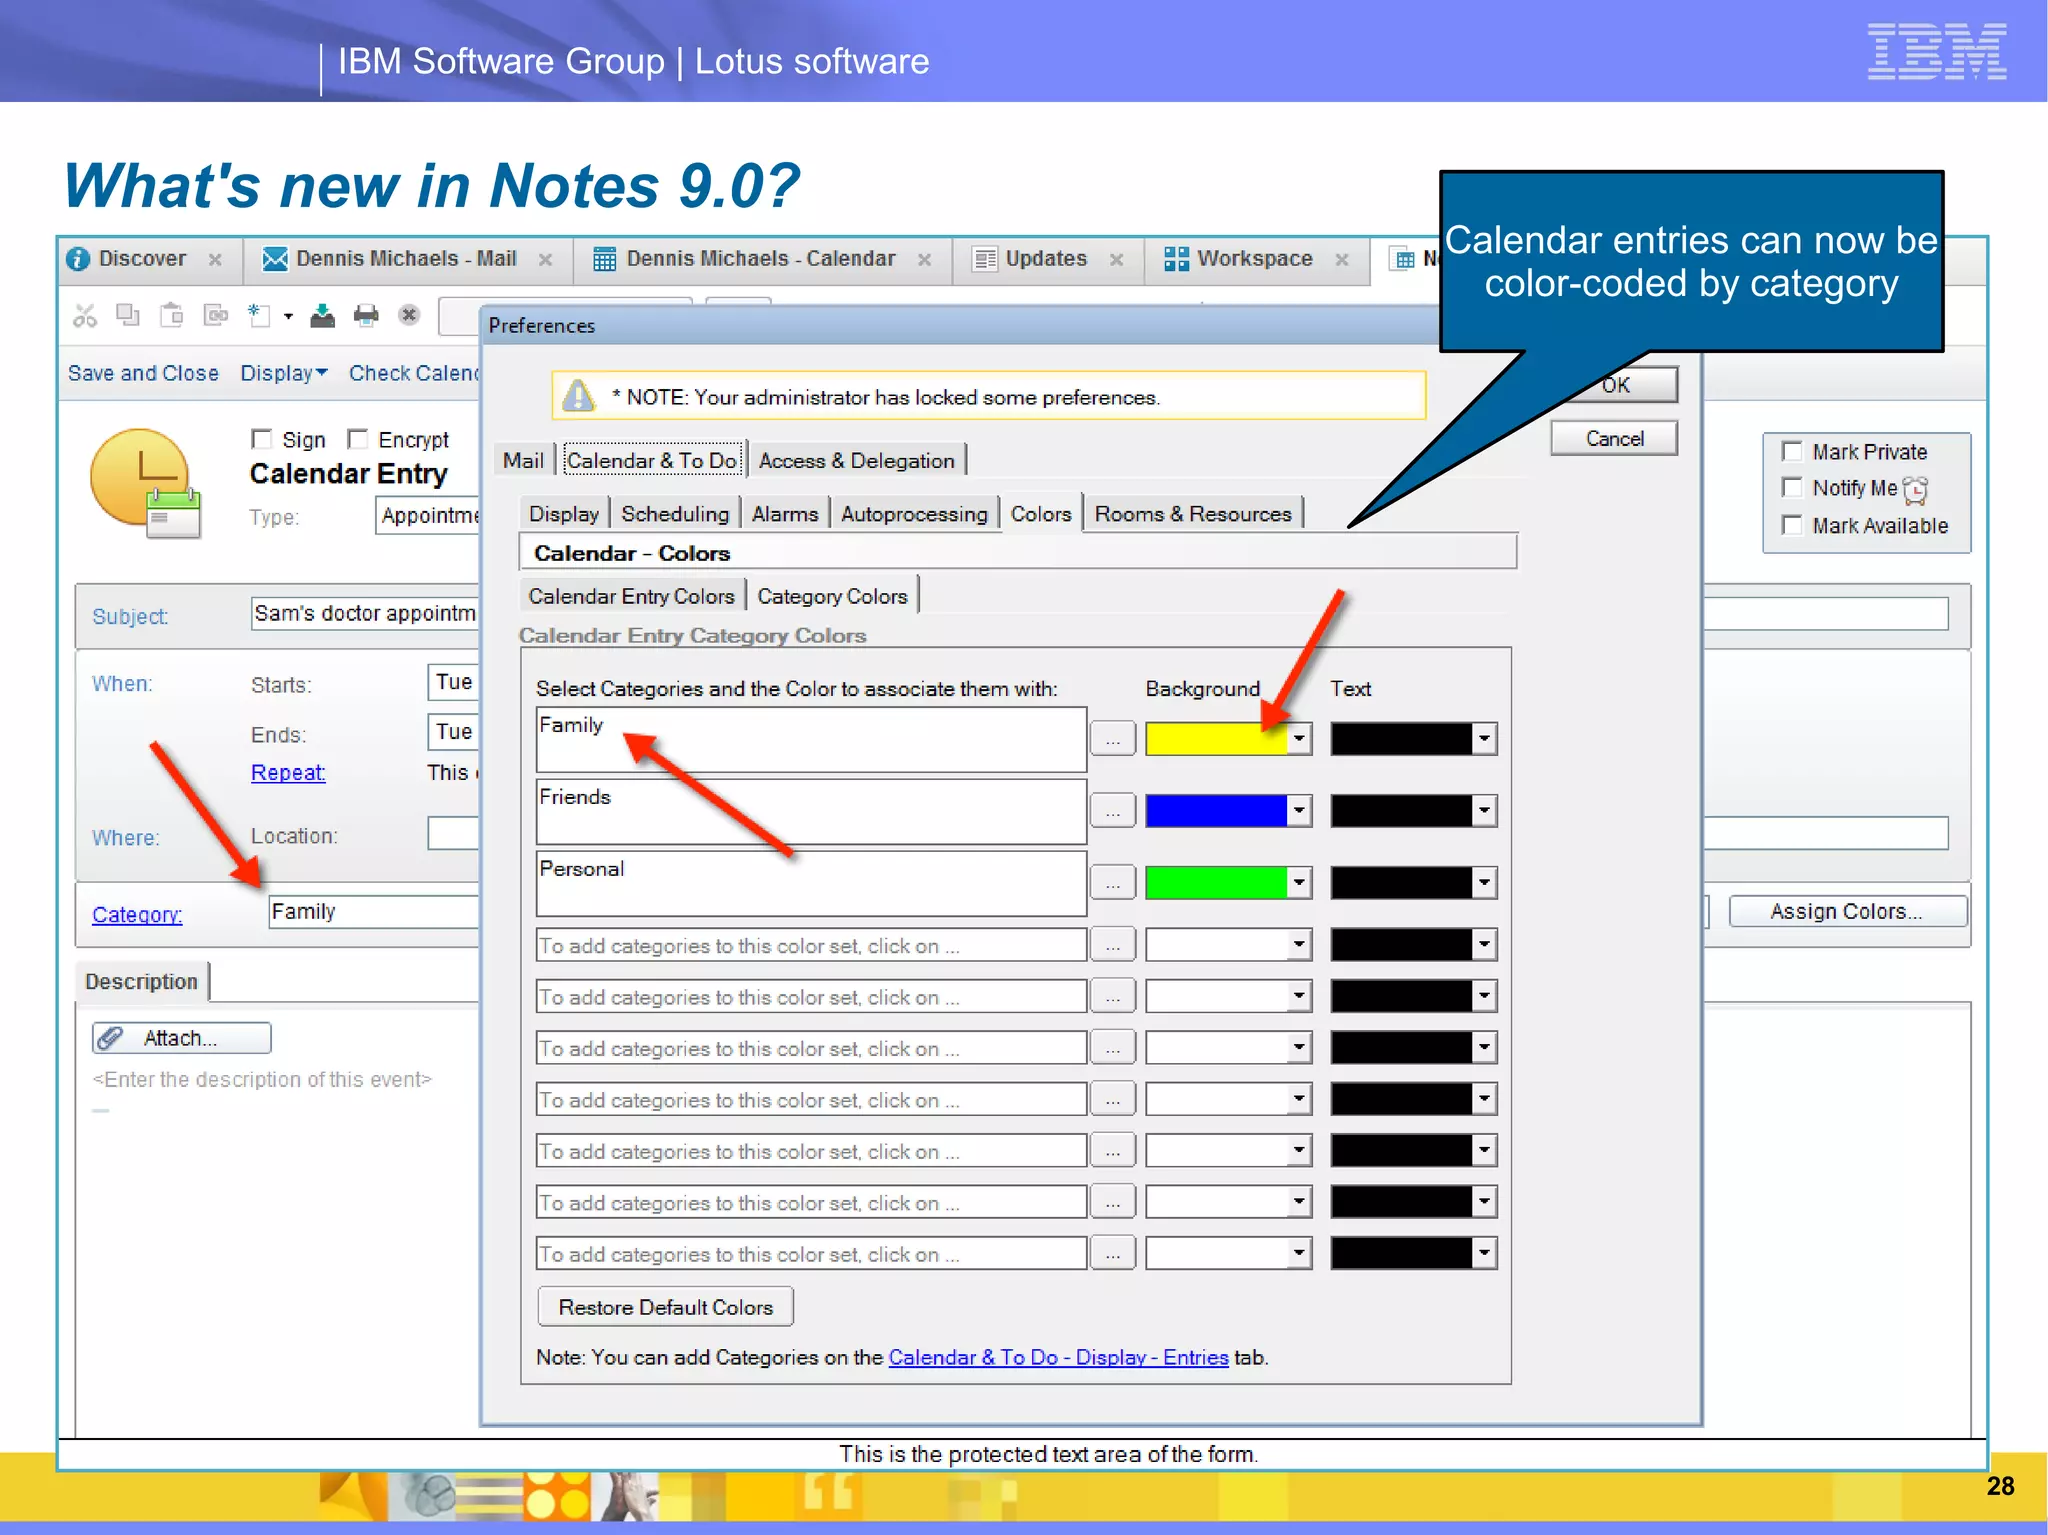Click the ellipsis button beside Family
The image size is (2048, 1535).
[x=1113, y=739]
